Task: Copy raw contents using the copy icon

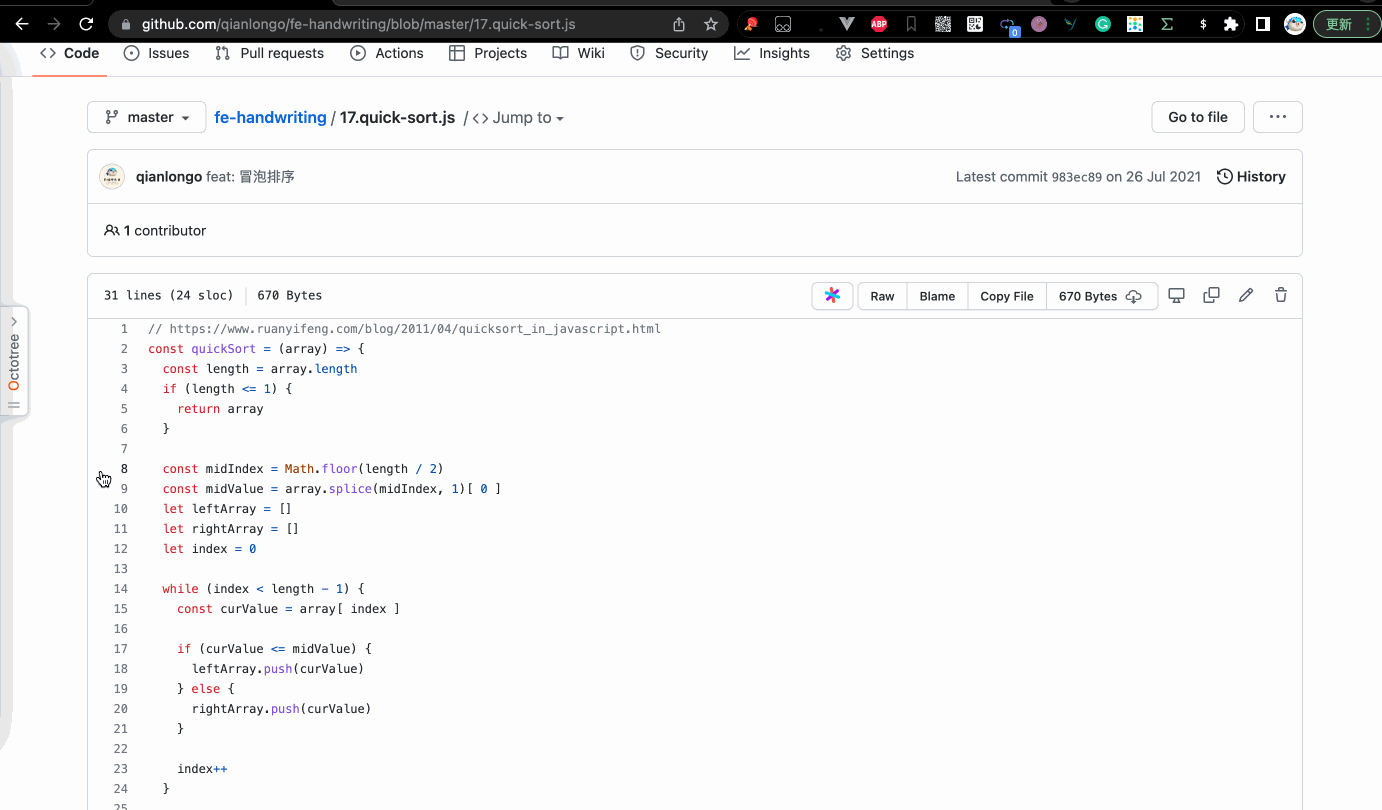Action: 1211,296
